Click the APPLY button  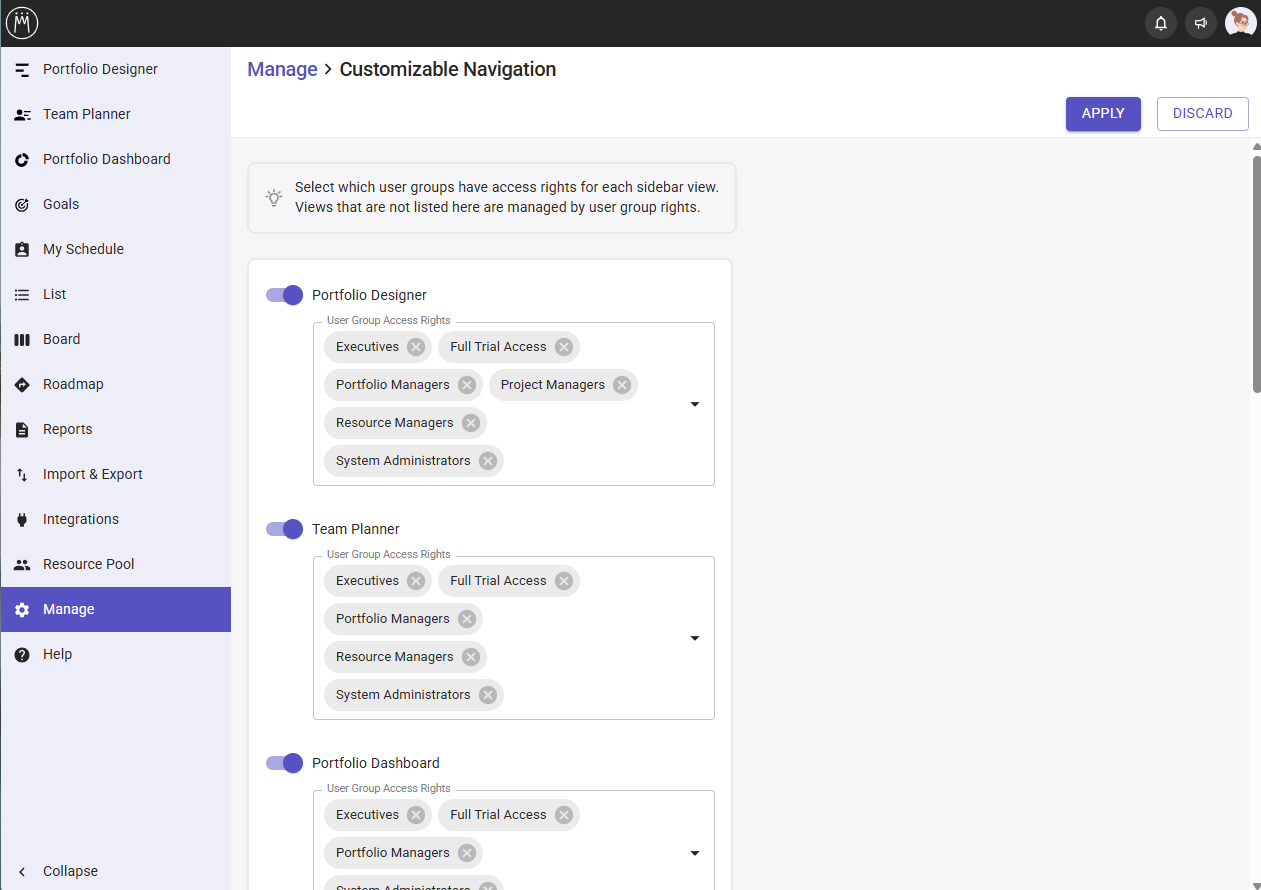click(x=1103, y=114)
